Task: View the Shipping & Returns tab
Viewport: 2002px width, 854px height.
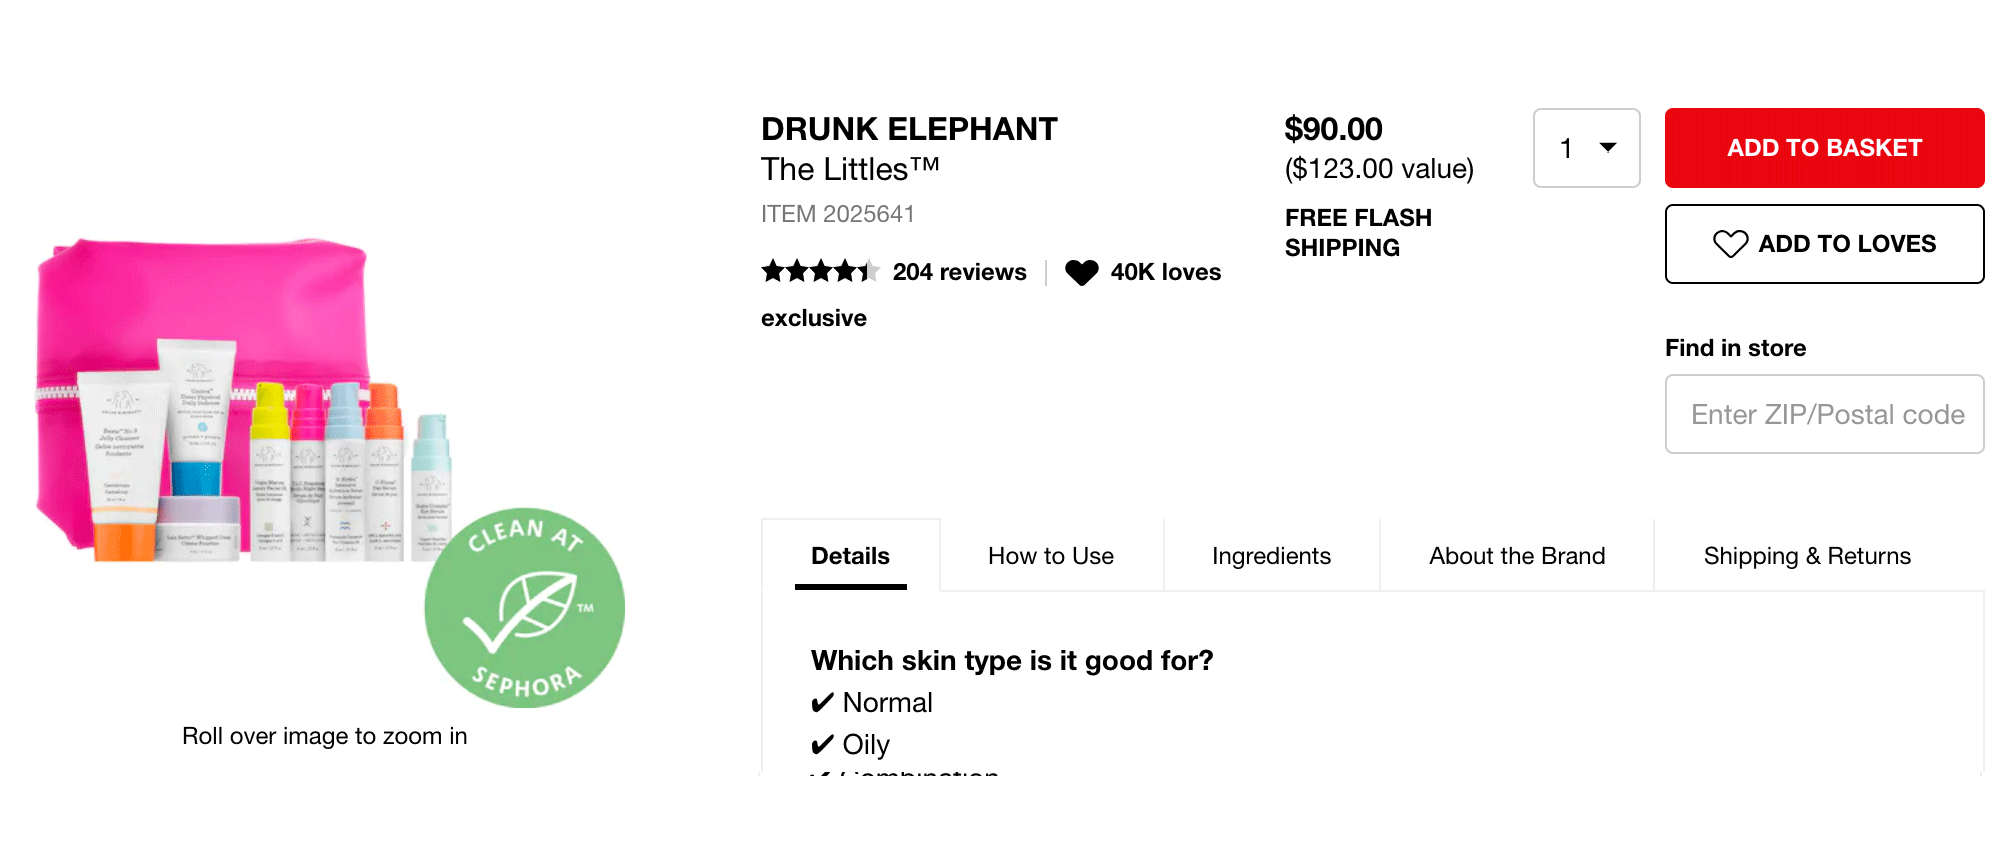Action: coord(1806,556)
